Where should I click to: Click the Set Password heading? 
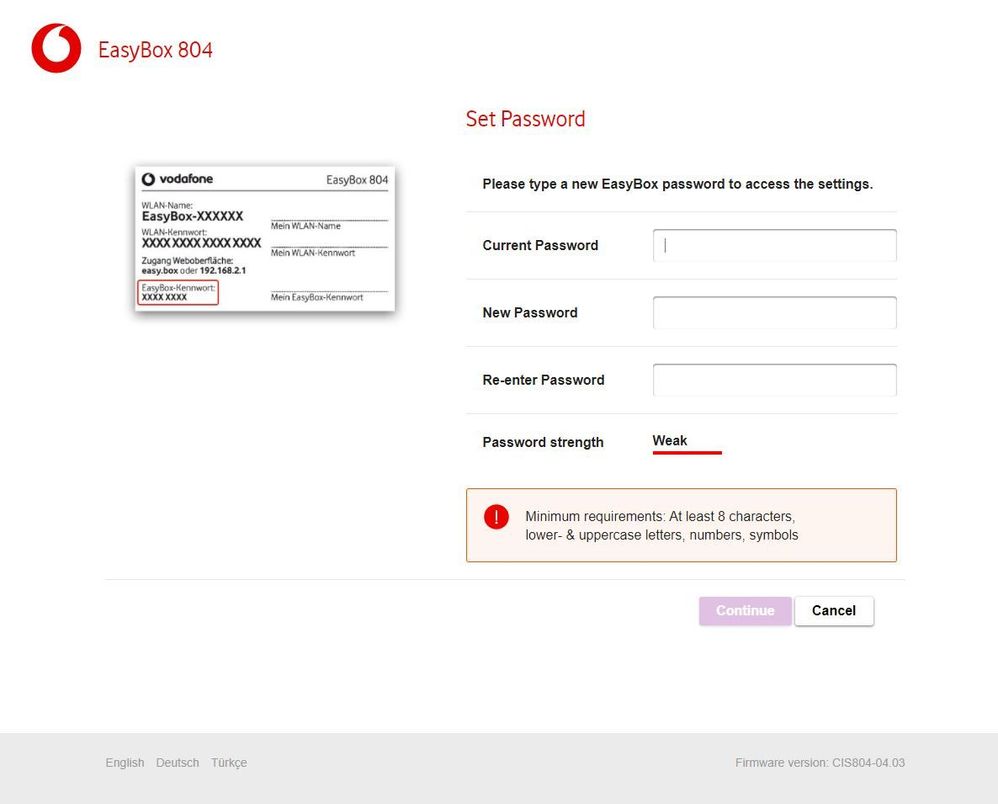[x=525, y=119]
